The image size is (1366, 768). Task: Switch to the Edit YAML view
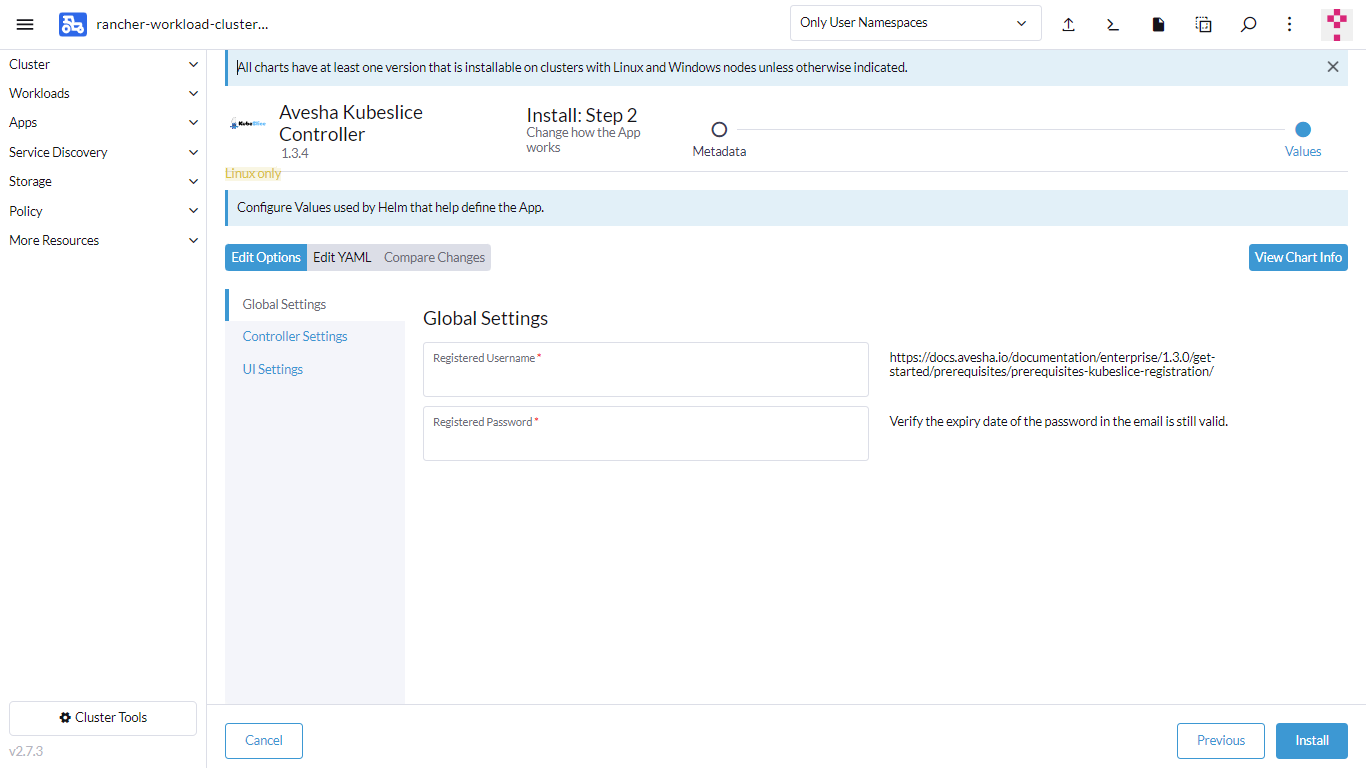point(342,257)
